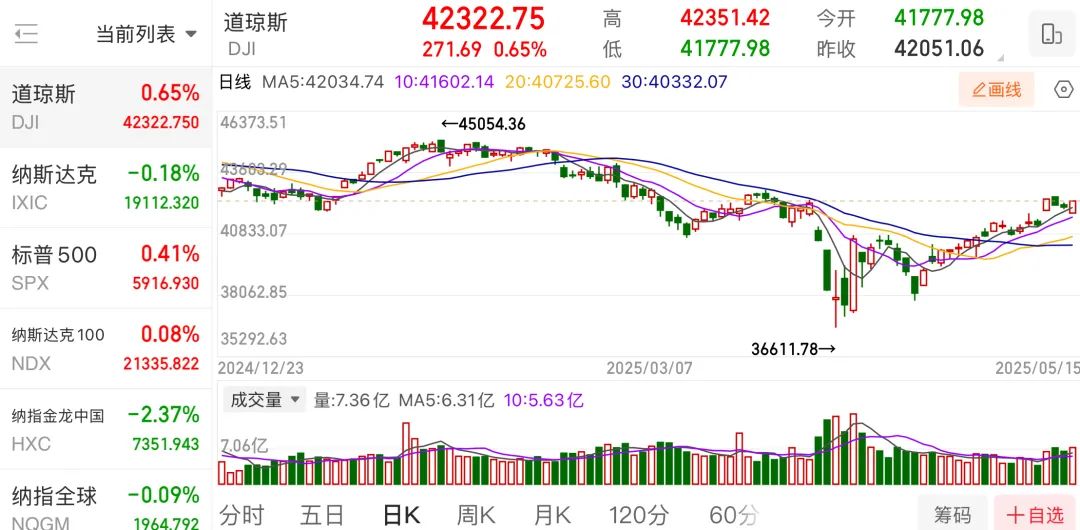Screen dimensions: 1080x530
Task: Click the 35292.63 price axis label
Action: point(253,339)
